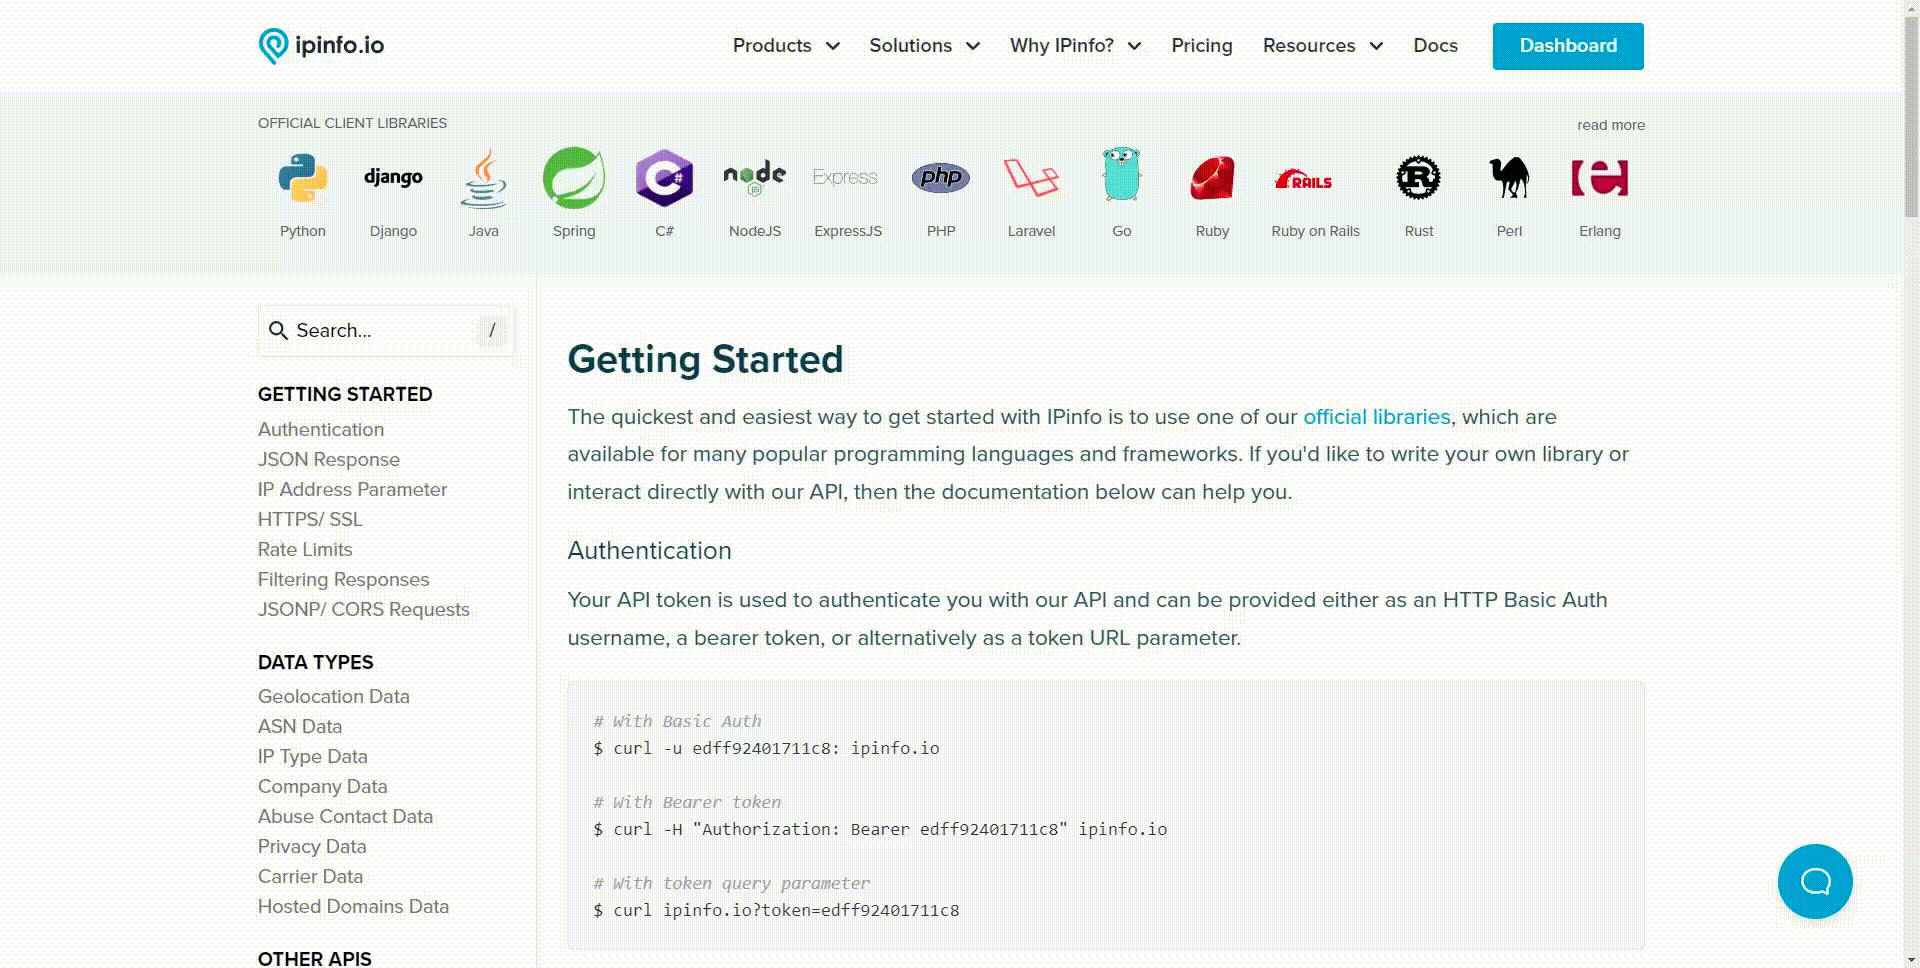
Task: Select the Spring framework icon
Action: point(574,177)
